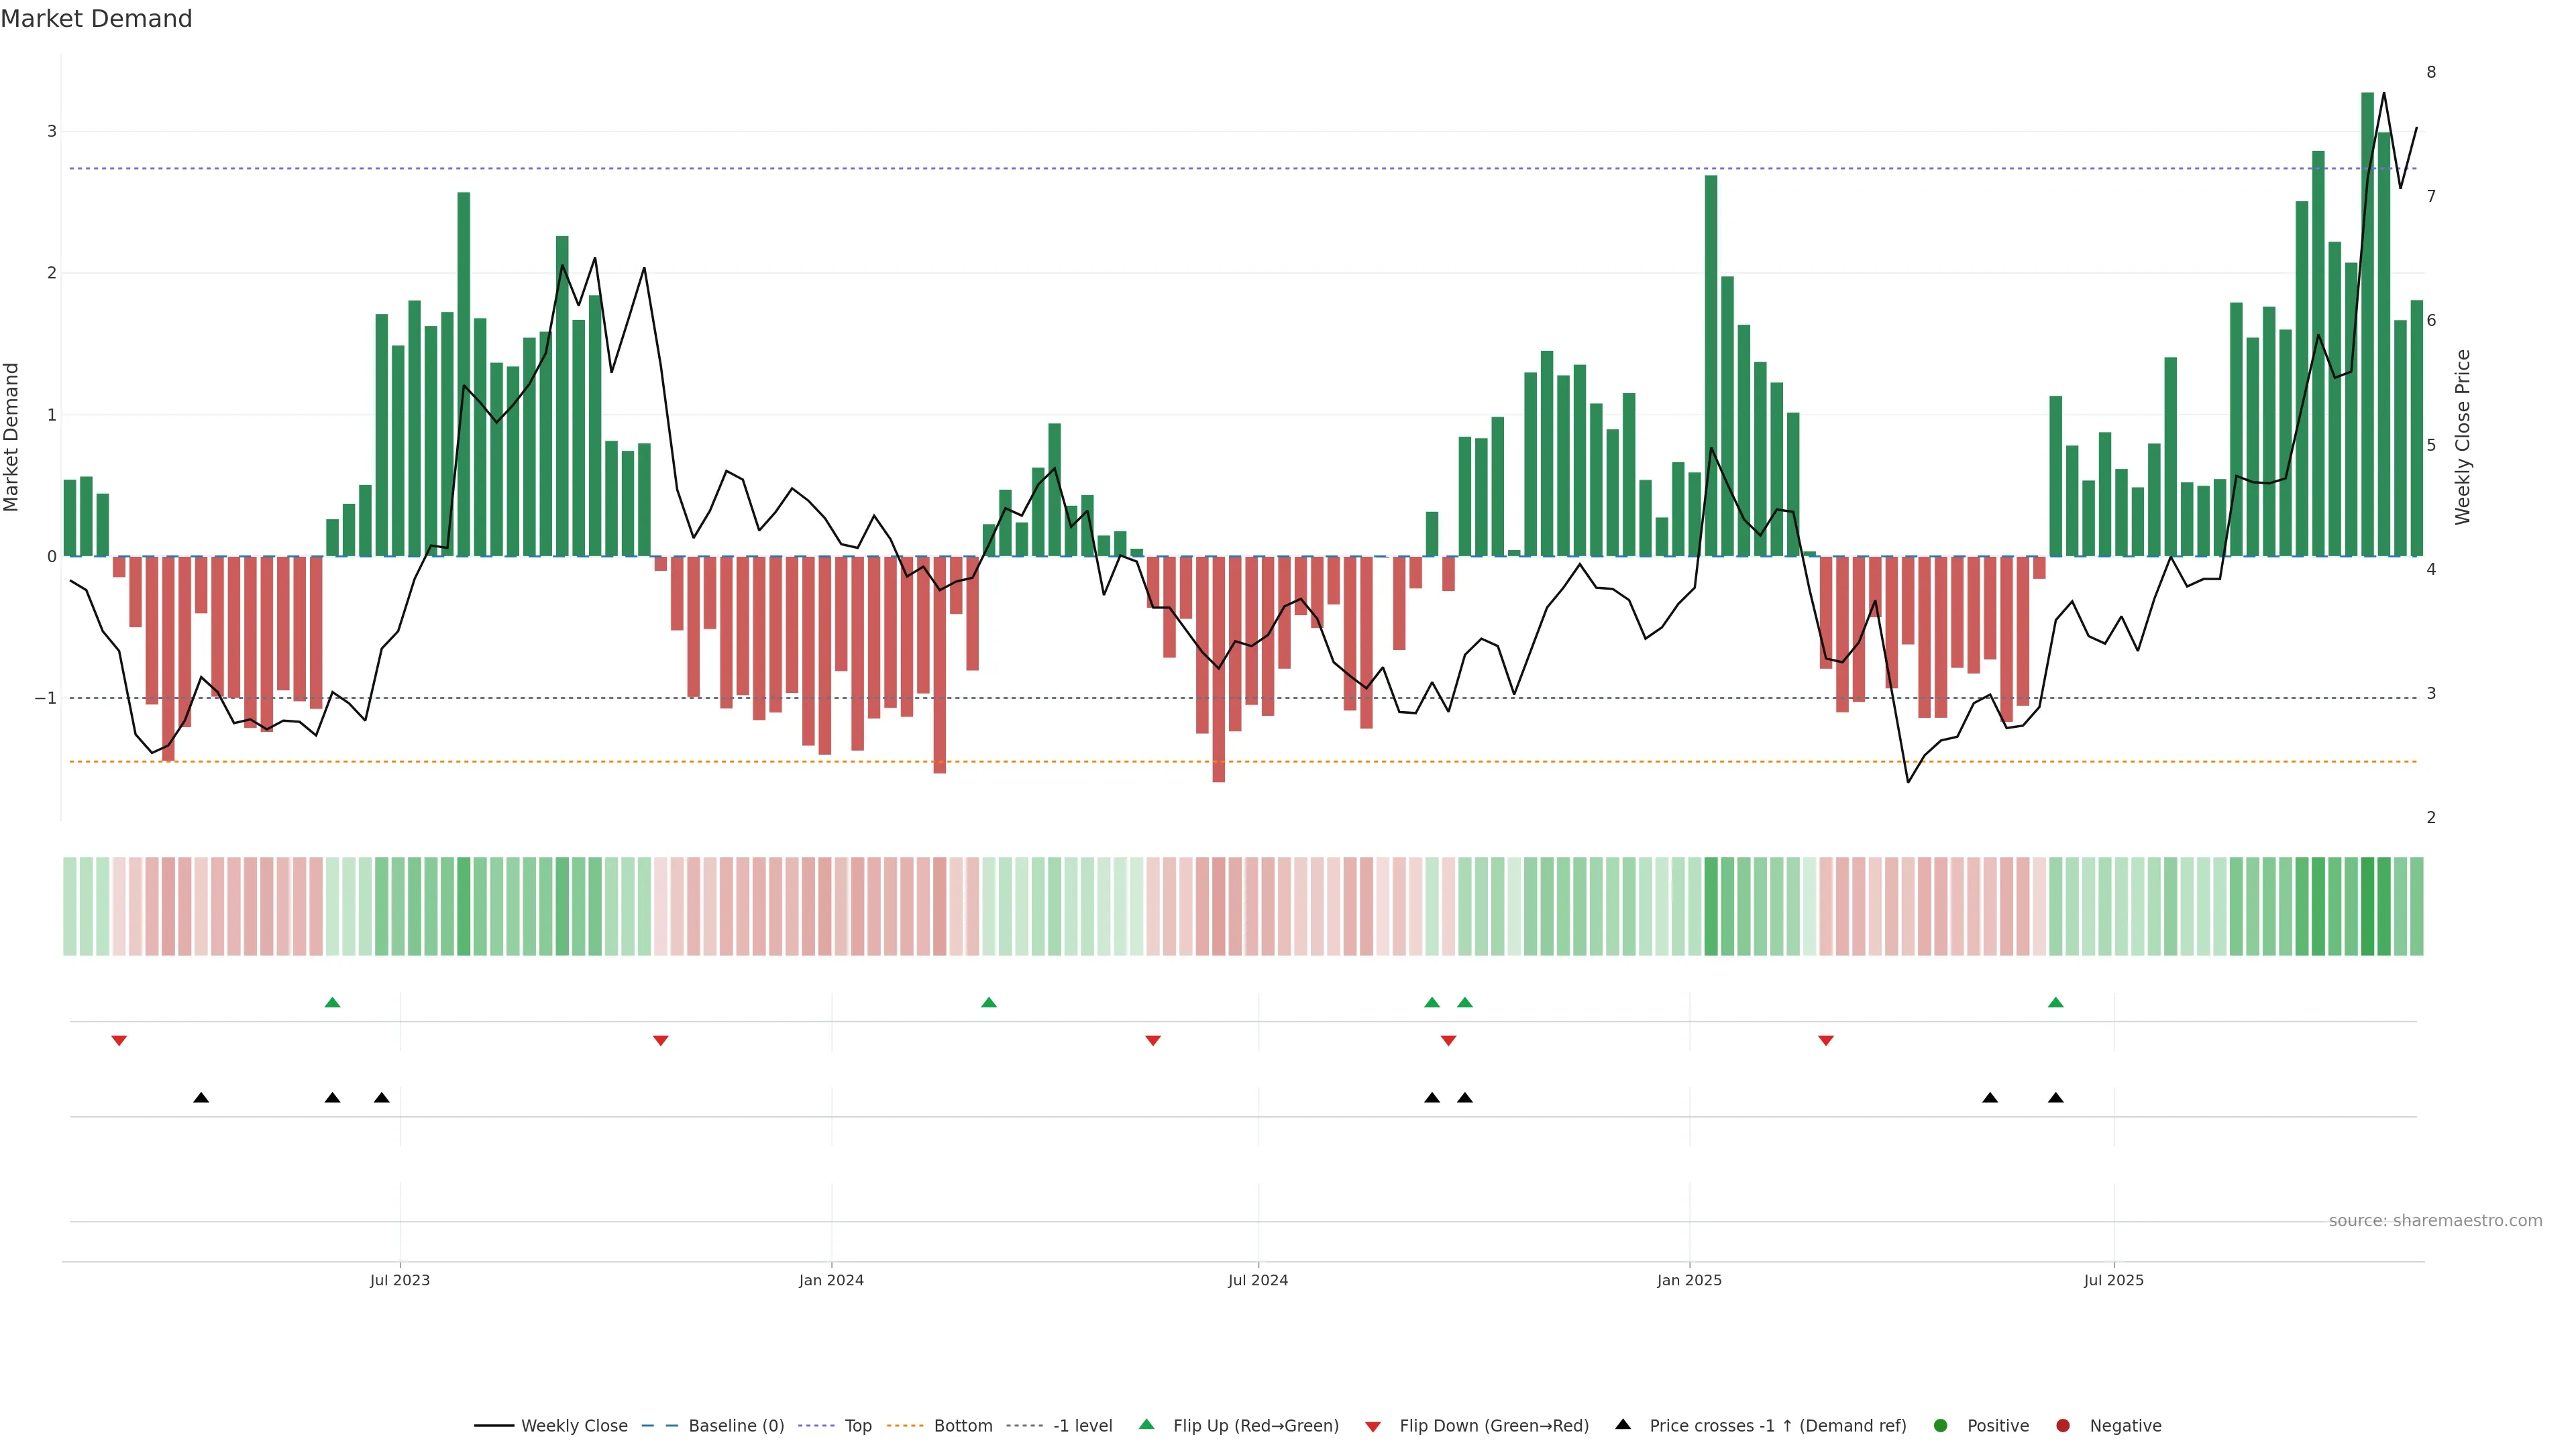
Task: Click the red Flip Down legend triangle
Action: point(1373,1427)
